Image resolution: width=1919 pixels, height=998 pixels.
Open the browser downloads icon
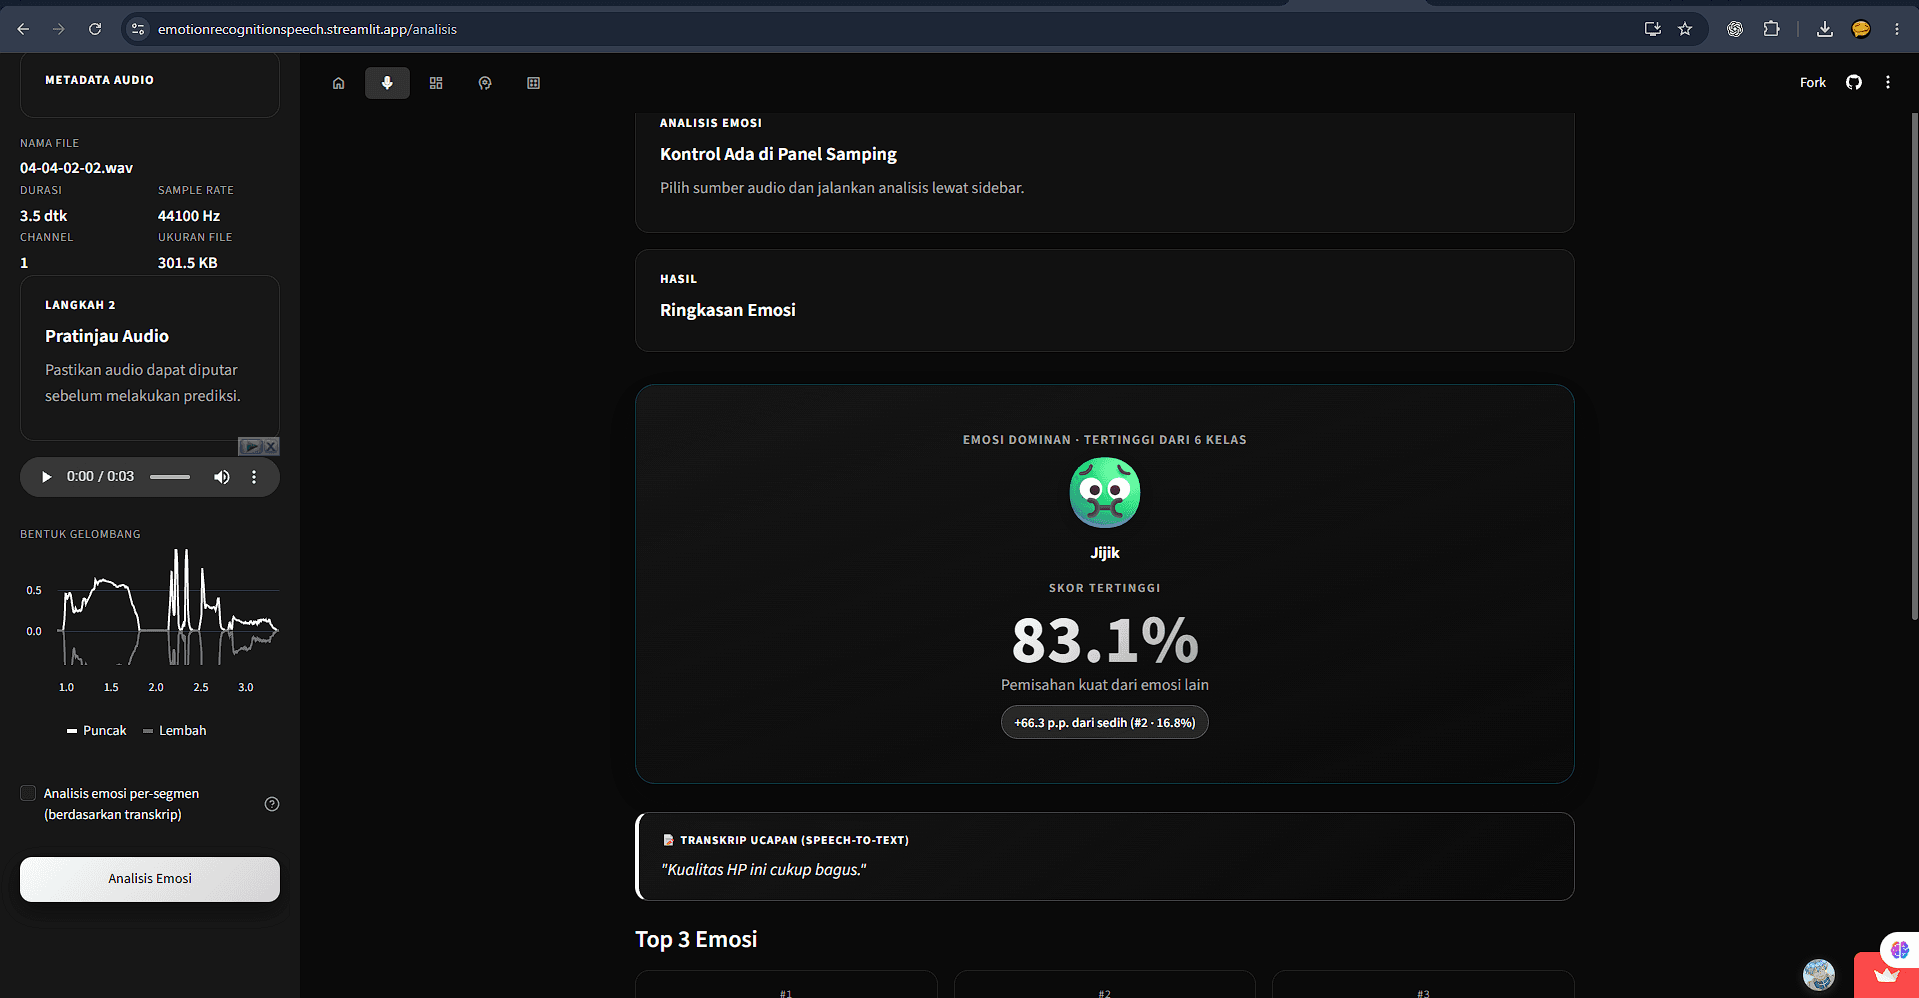pos(1825,29)
